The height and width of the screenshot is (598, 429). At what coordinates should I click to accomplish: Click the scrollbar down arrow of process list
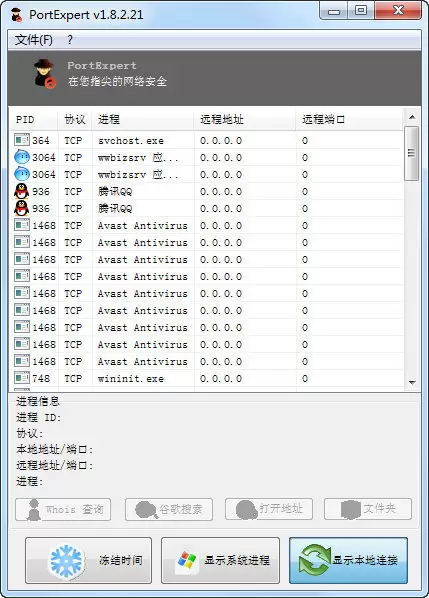pyautogui.click(x=412, y=382)
